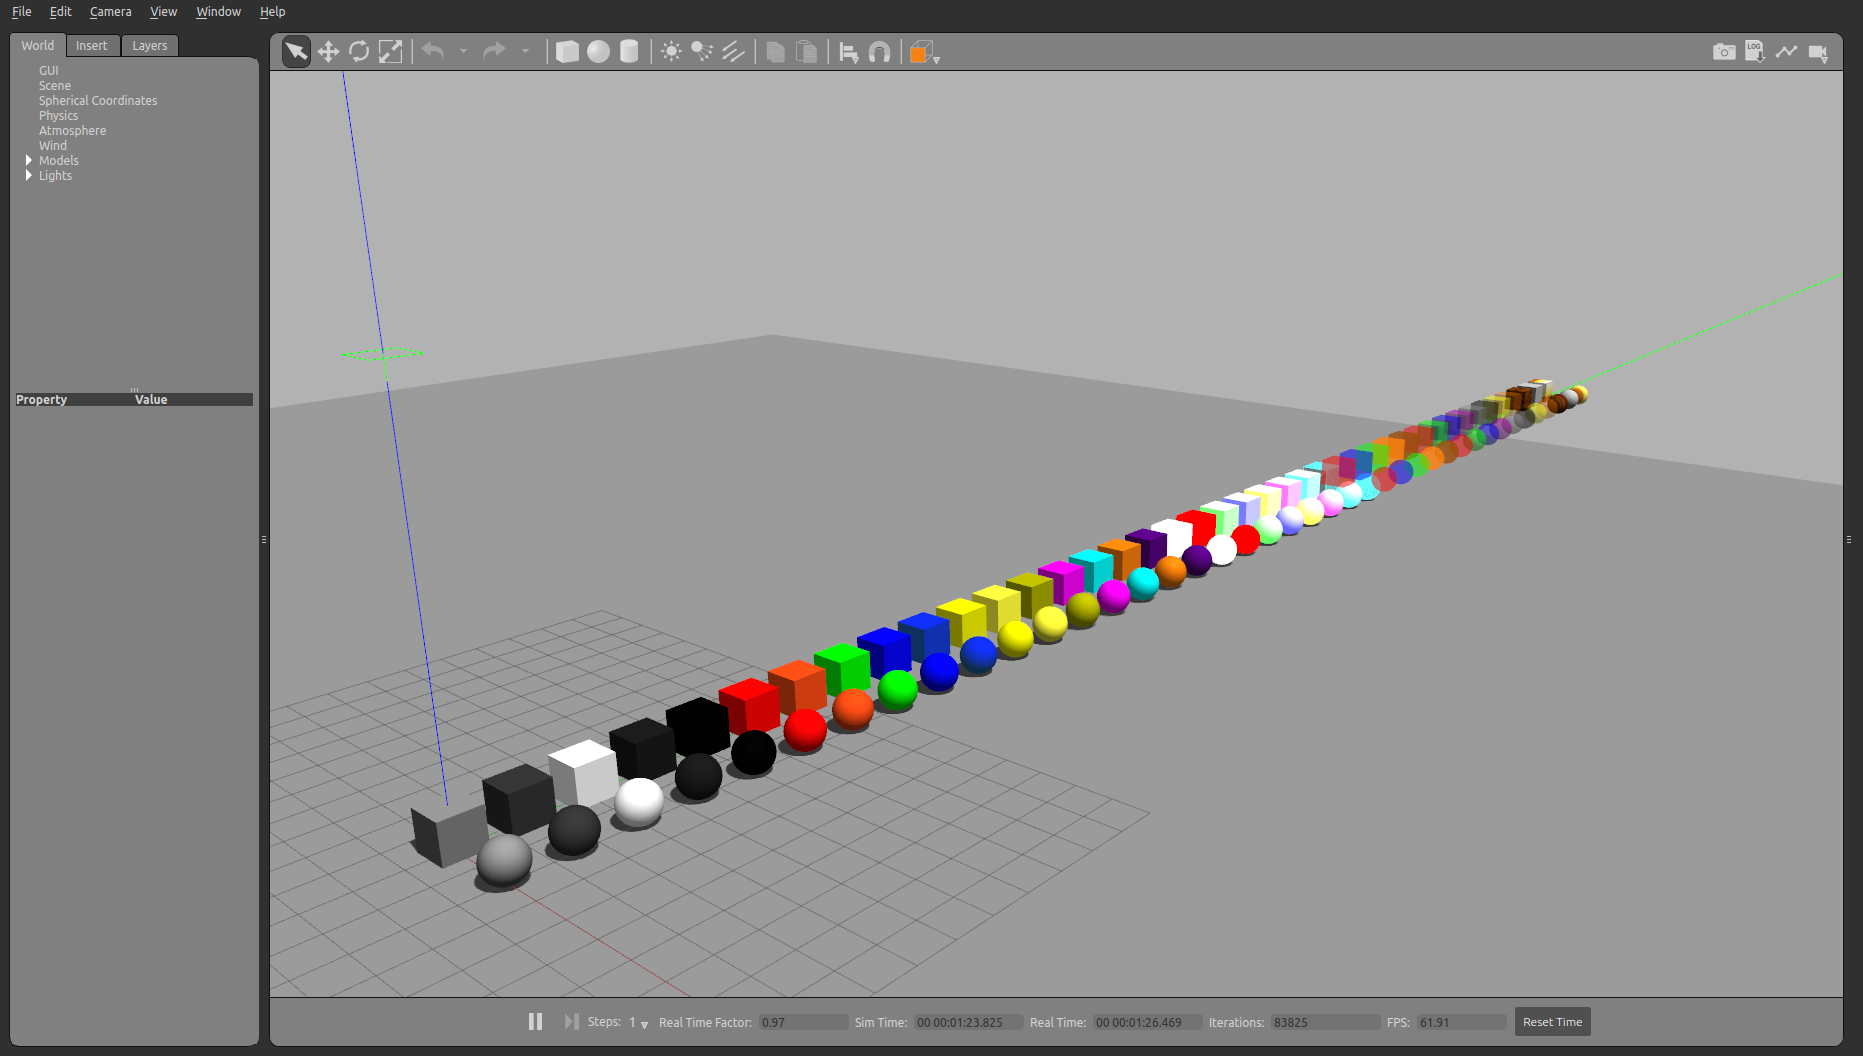
Task: Take a screenshot with camera icon
Action: (x=1724, y=52)
